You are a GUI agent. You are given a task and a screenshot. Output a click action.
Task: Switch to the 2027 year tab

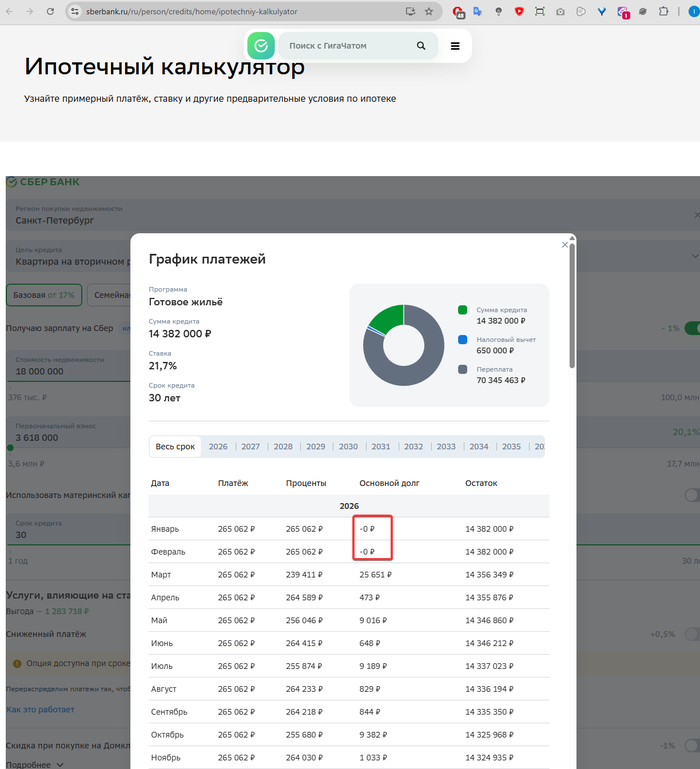coord(250,447)
